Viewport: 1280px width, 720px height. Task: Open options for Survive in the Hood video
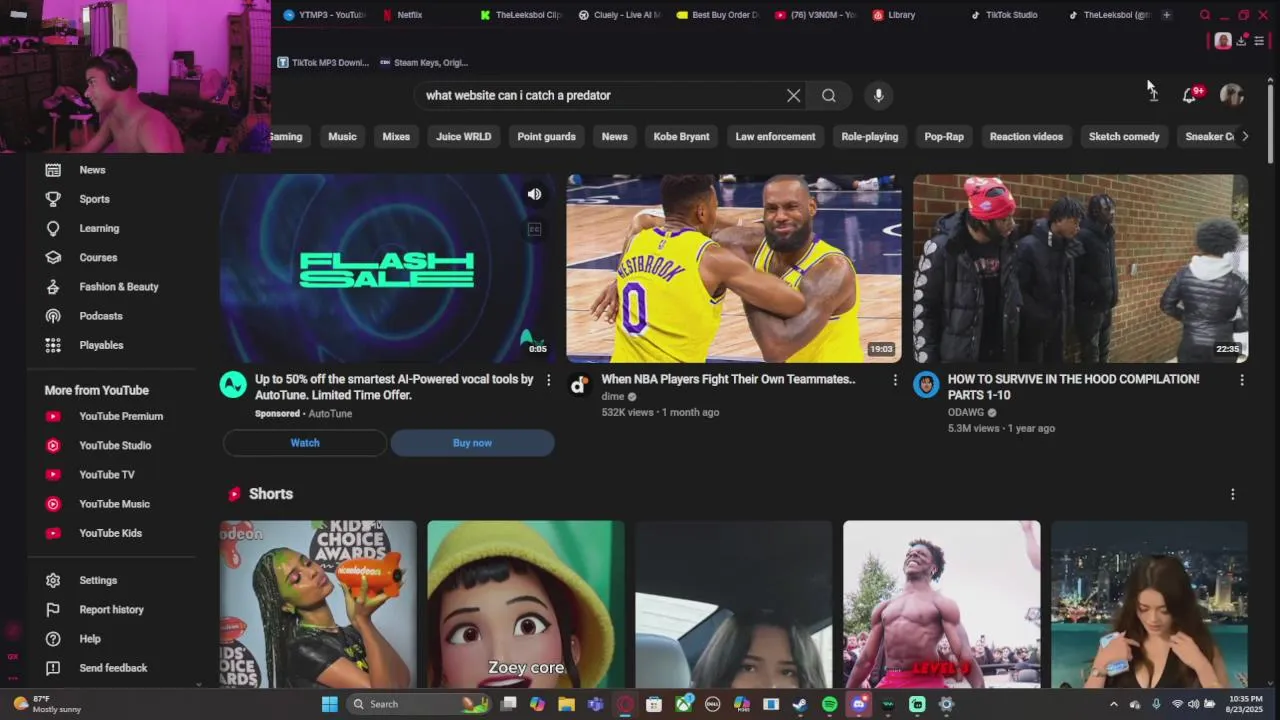click(1242, 380)
